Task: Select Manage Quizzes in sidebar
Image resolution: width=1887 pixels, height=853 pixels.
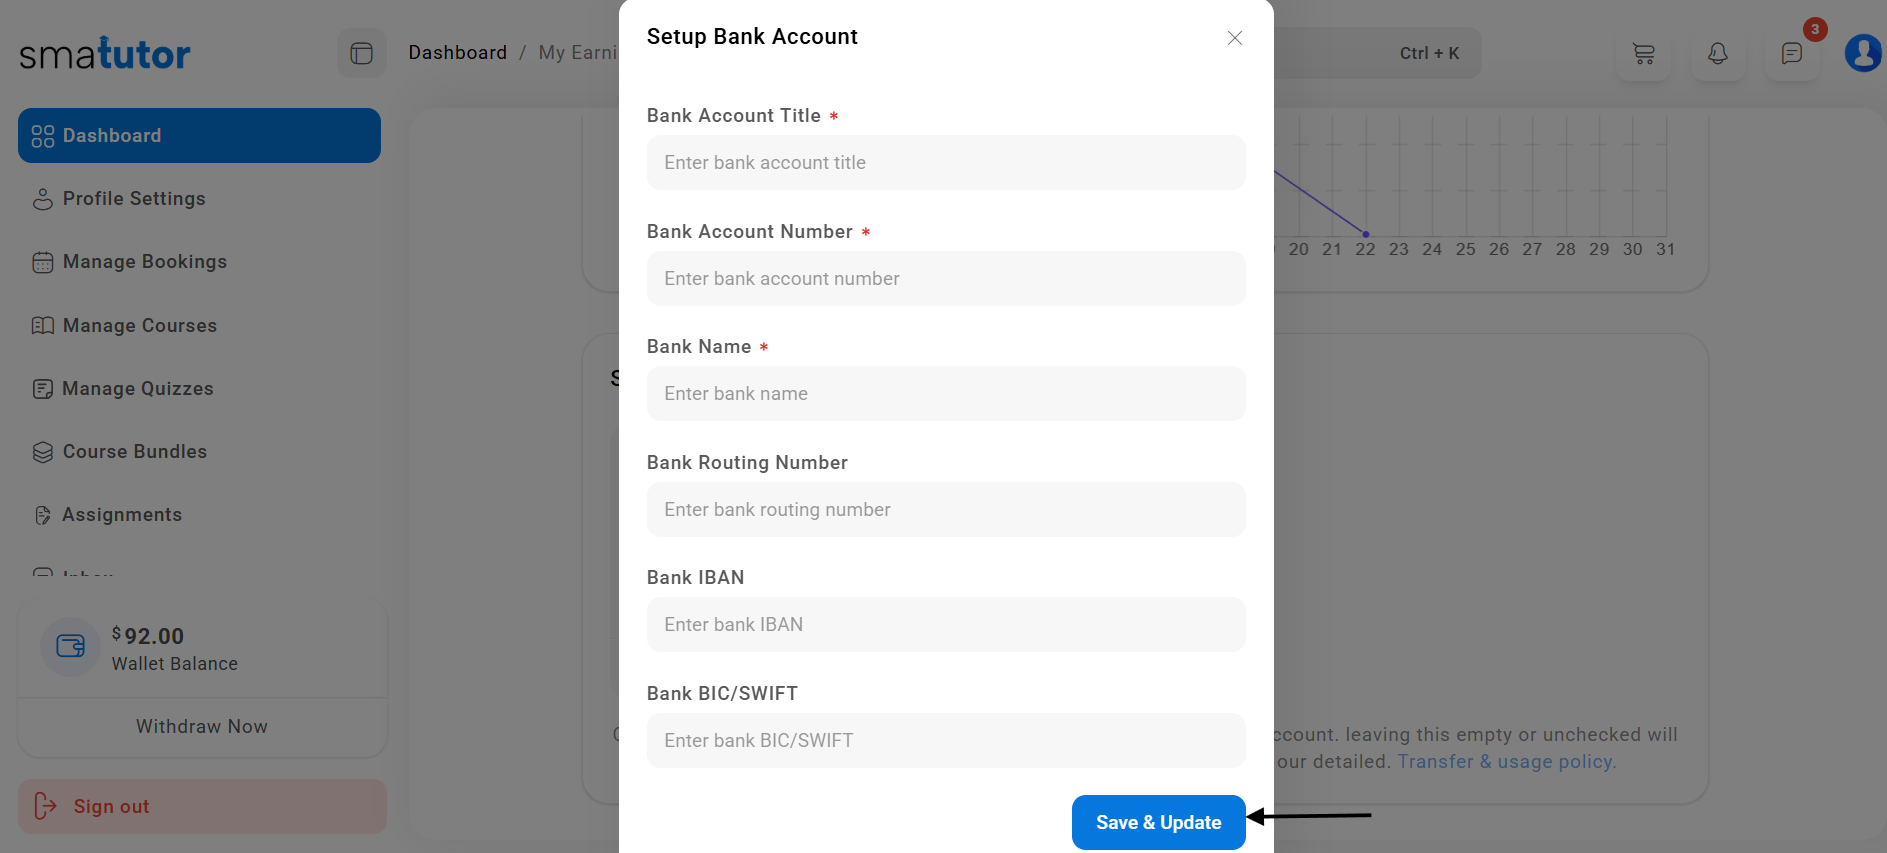Action: [x=137, y=389]
